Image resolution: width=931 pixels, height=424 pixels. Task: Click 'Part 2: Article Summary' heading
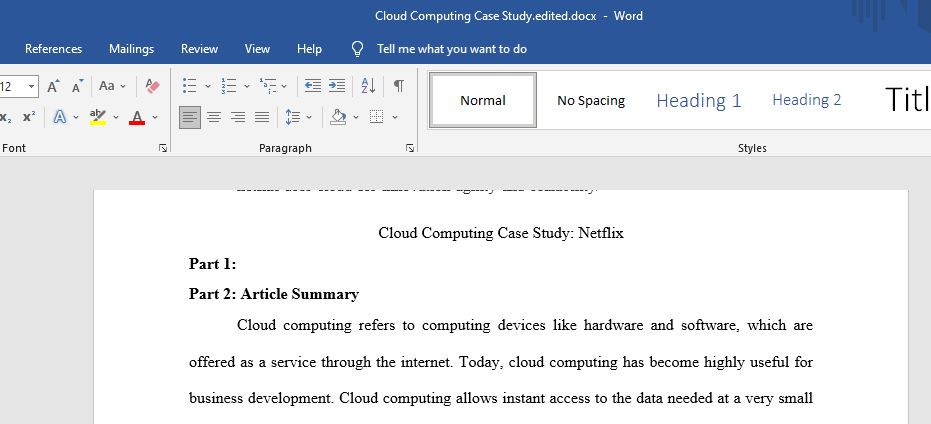click(274, 294)
